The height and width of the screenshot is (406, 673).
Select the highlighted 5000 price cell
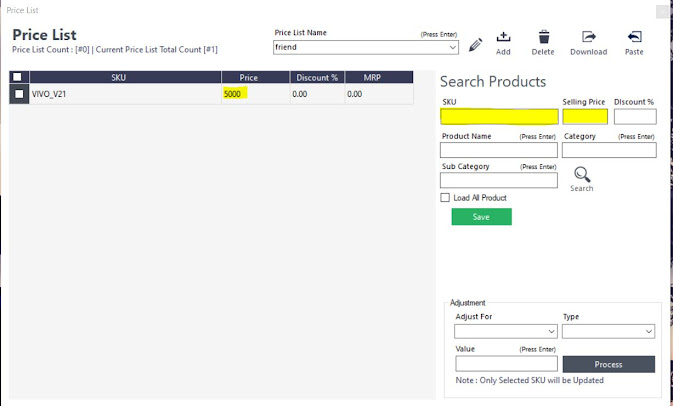pos(235,94)
